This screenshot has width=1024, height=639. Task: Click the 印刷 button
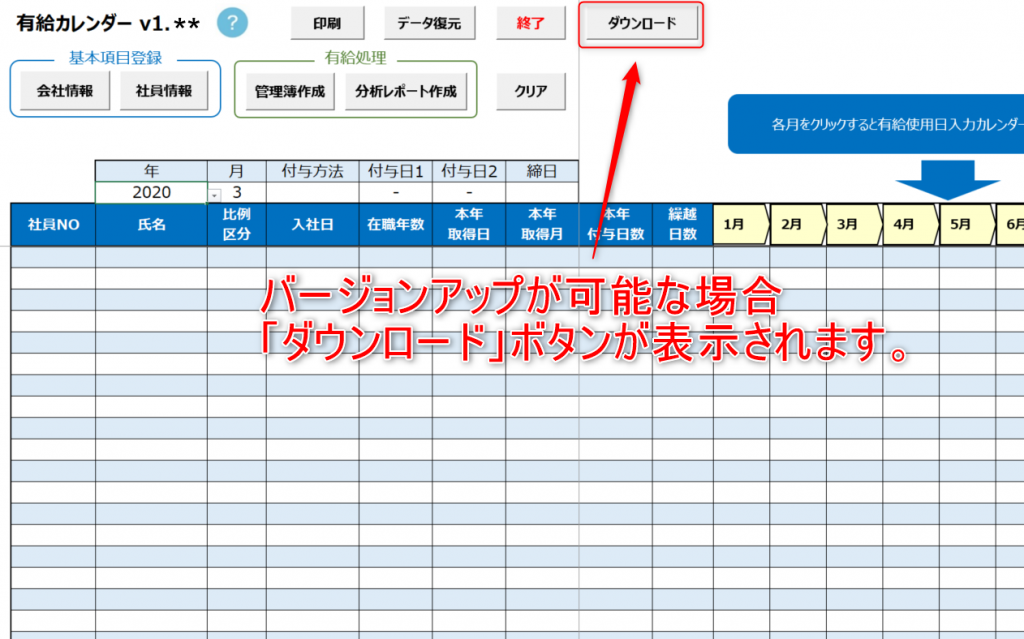click(327, 24)
